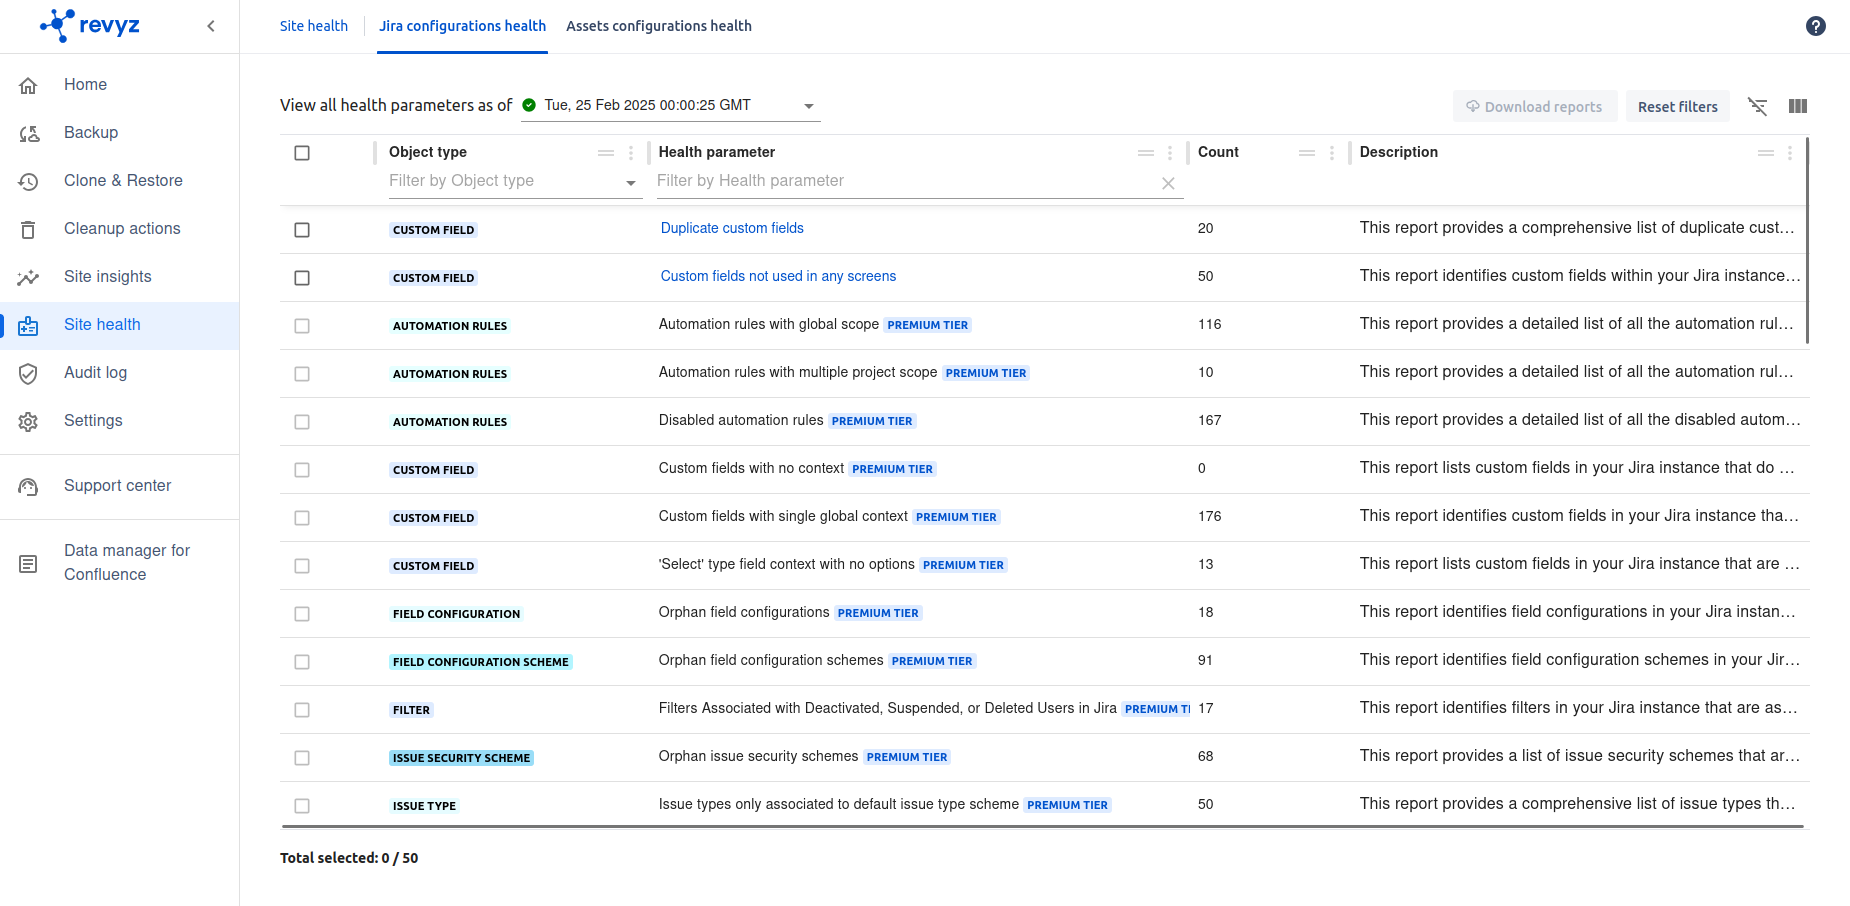Screen dimensions: 1850x906
Task: Open the Duplicate custom fields report link
Action: [x=732, y=228]
